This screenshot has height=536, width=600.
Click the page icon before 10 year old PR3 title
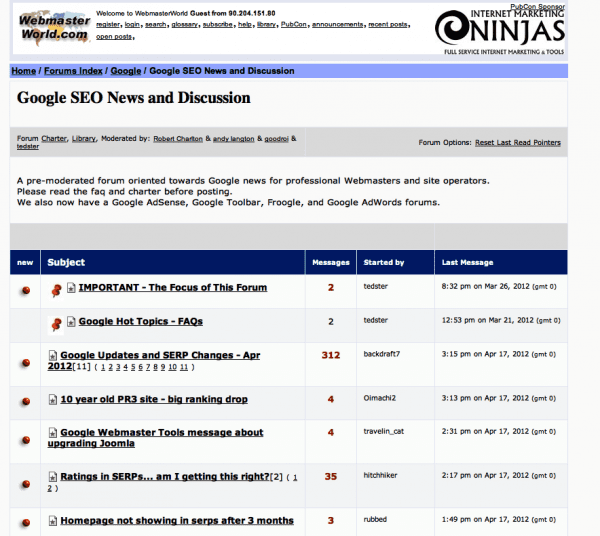53,399
